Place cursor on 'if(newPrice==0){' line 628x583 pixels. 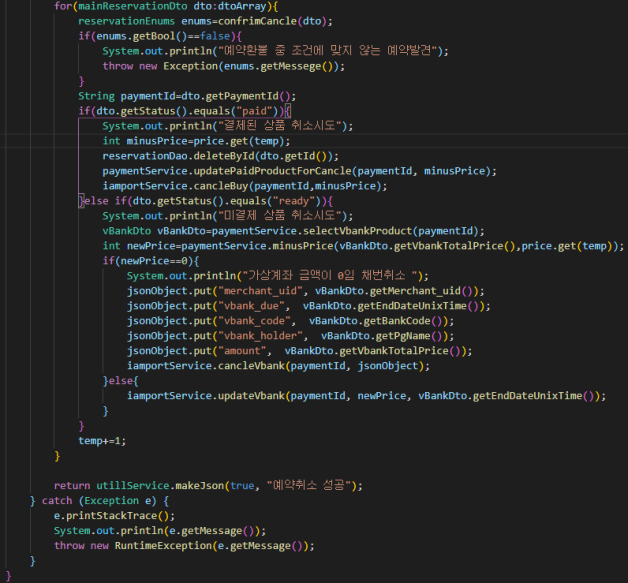(151, 261)
